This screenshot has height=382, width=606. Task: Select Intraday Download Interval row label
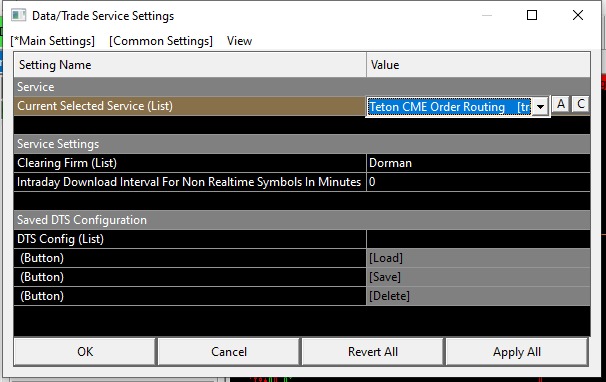click(x=189, y=182)
